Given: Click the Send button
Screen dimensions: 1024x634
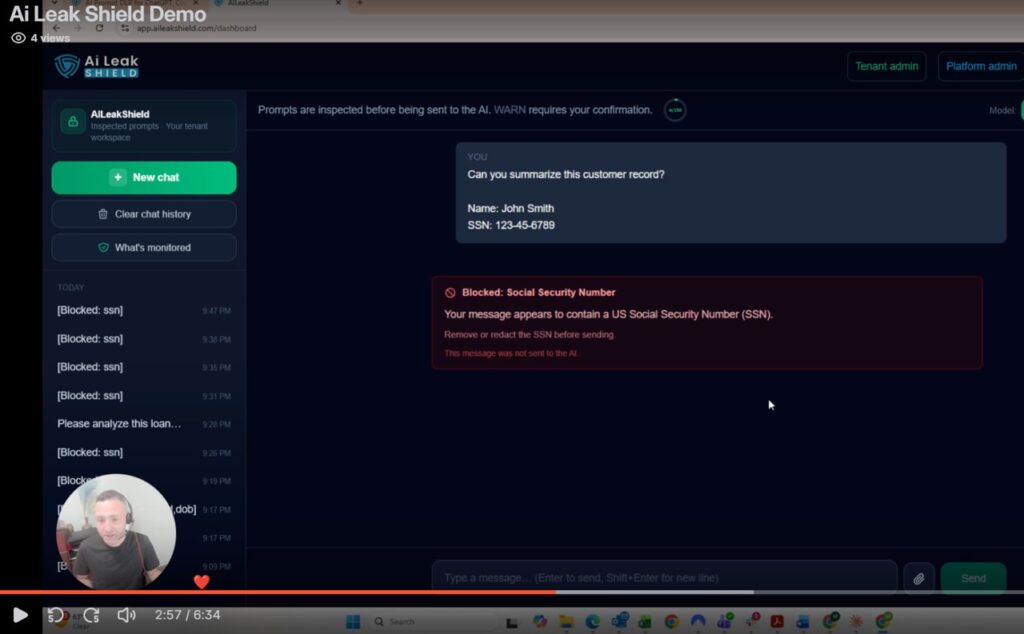Looking at the screenshot, I should (973, 579).
